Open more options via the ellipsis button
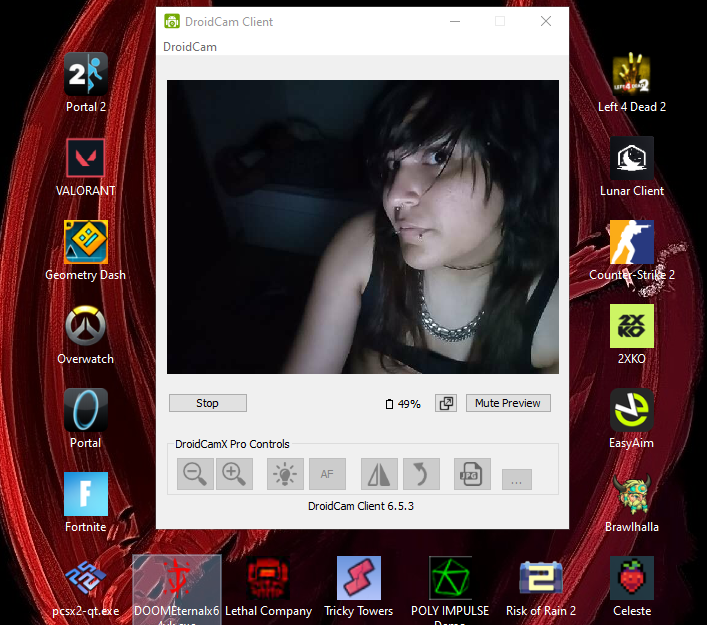The image size is (707, 625). [517, 479]
